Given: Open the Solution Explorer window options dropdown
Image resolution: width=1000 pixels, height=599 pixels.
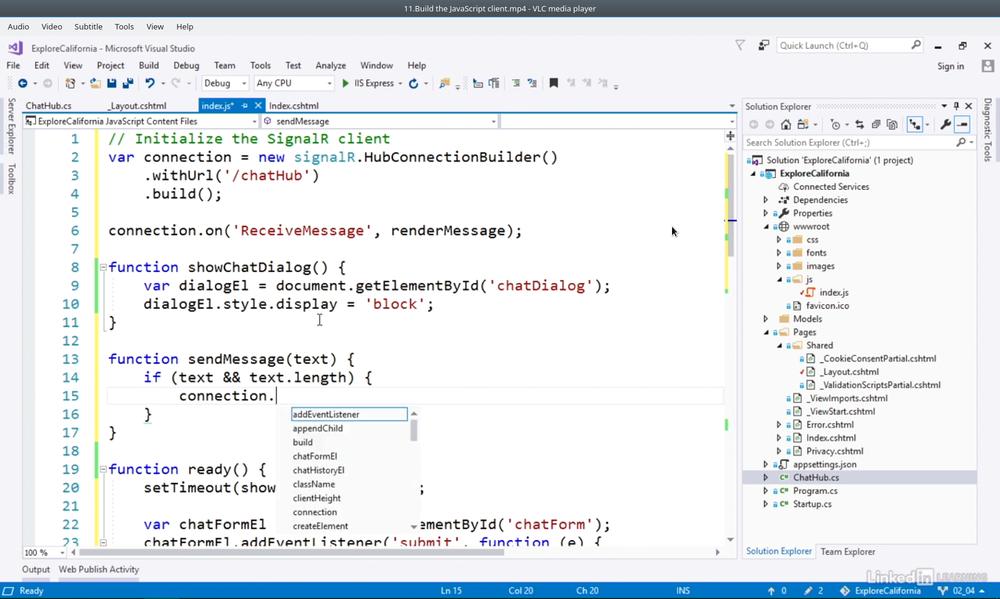Looking at the screenshot, I should pos(944,106).
